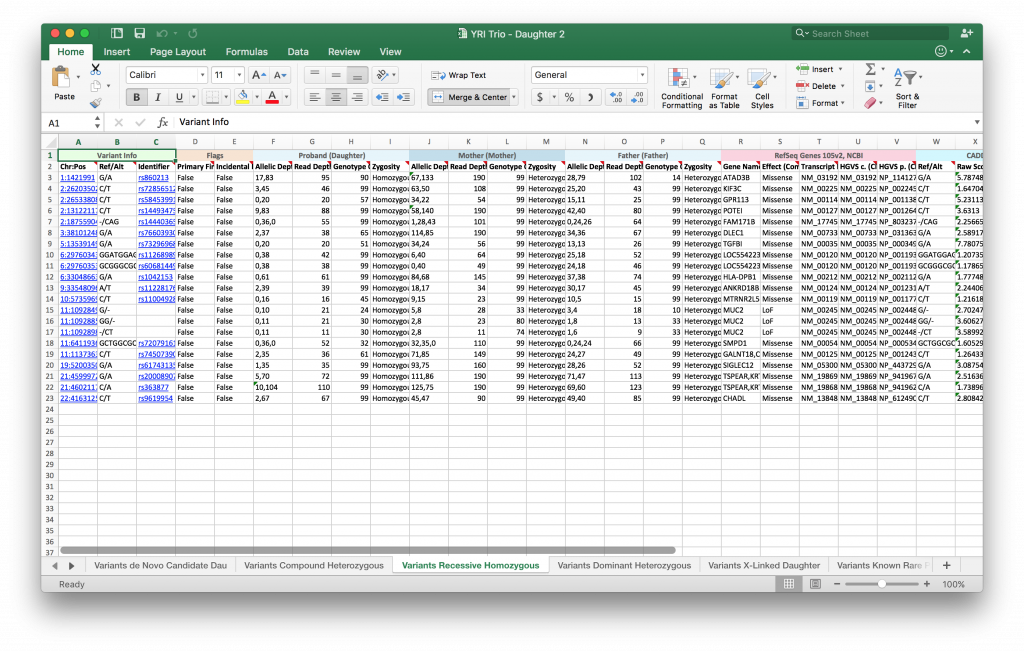Click the Copy icon
Image resolution: width=1024 pixels, height=651 pixels.
[x=96, y=86]
